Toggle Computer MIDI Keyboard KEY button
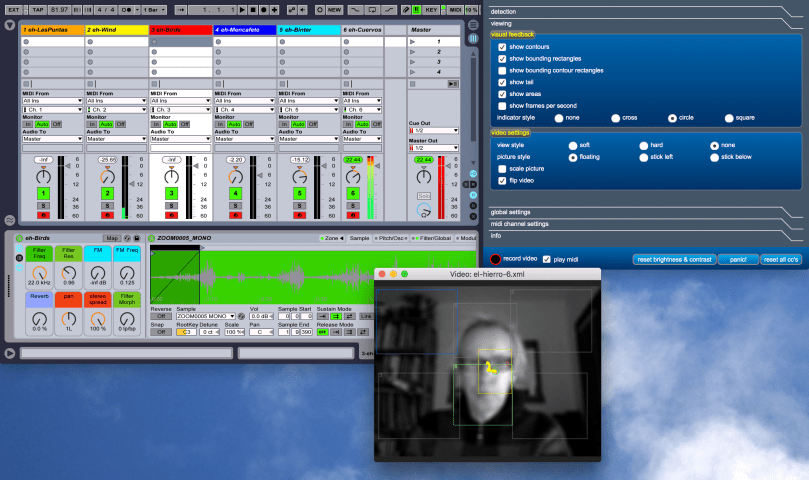 point(431,9)
